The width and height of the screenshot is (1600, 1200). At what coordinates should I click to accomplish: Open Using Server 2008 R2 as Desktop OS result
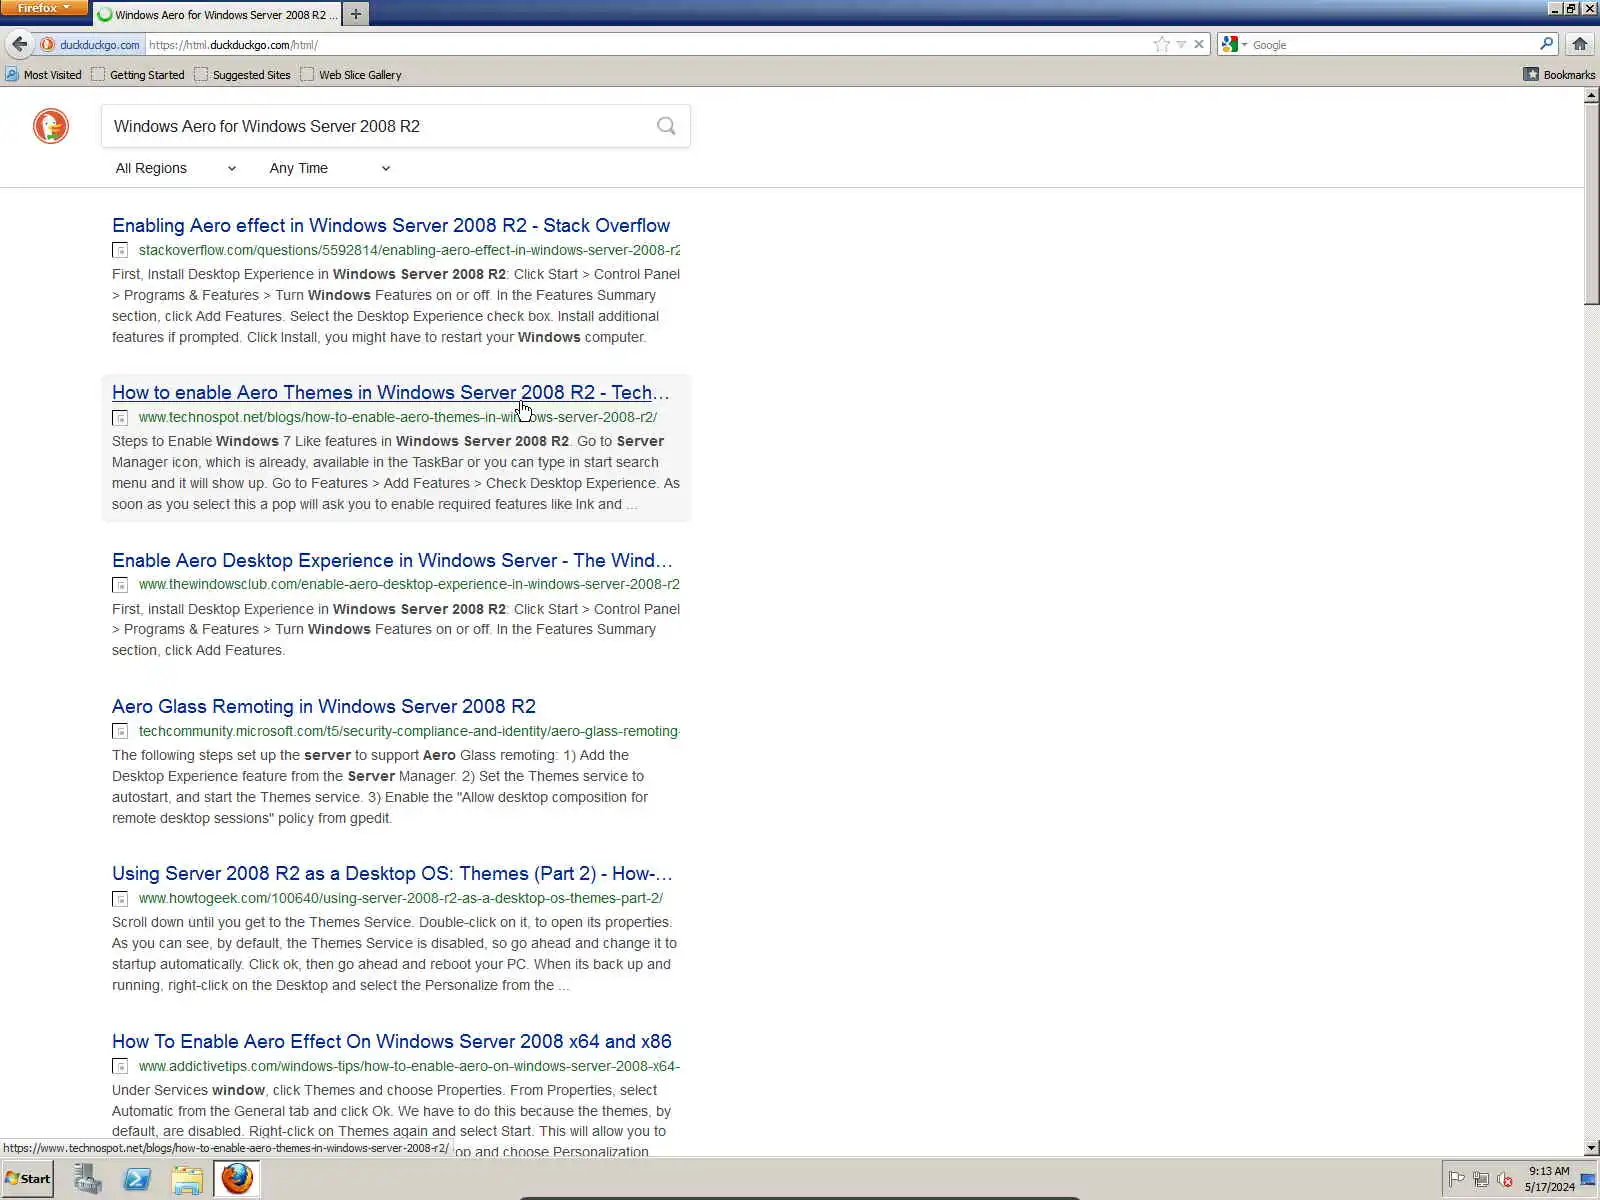click(x=392, y=874)
